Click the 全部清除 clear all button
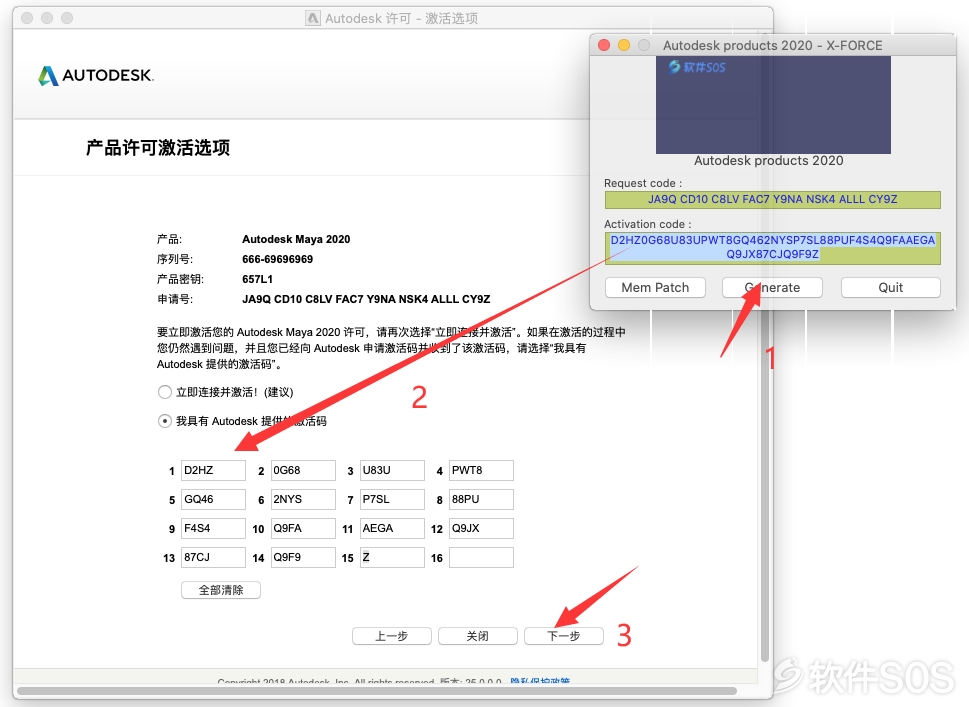 (221, 590)
